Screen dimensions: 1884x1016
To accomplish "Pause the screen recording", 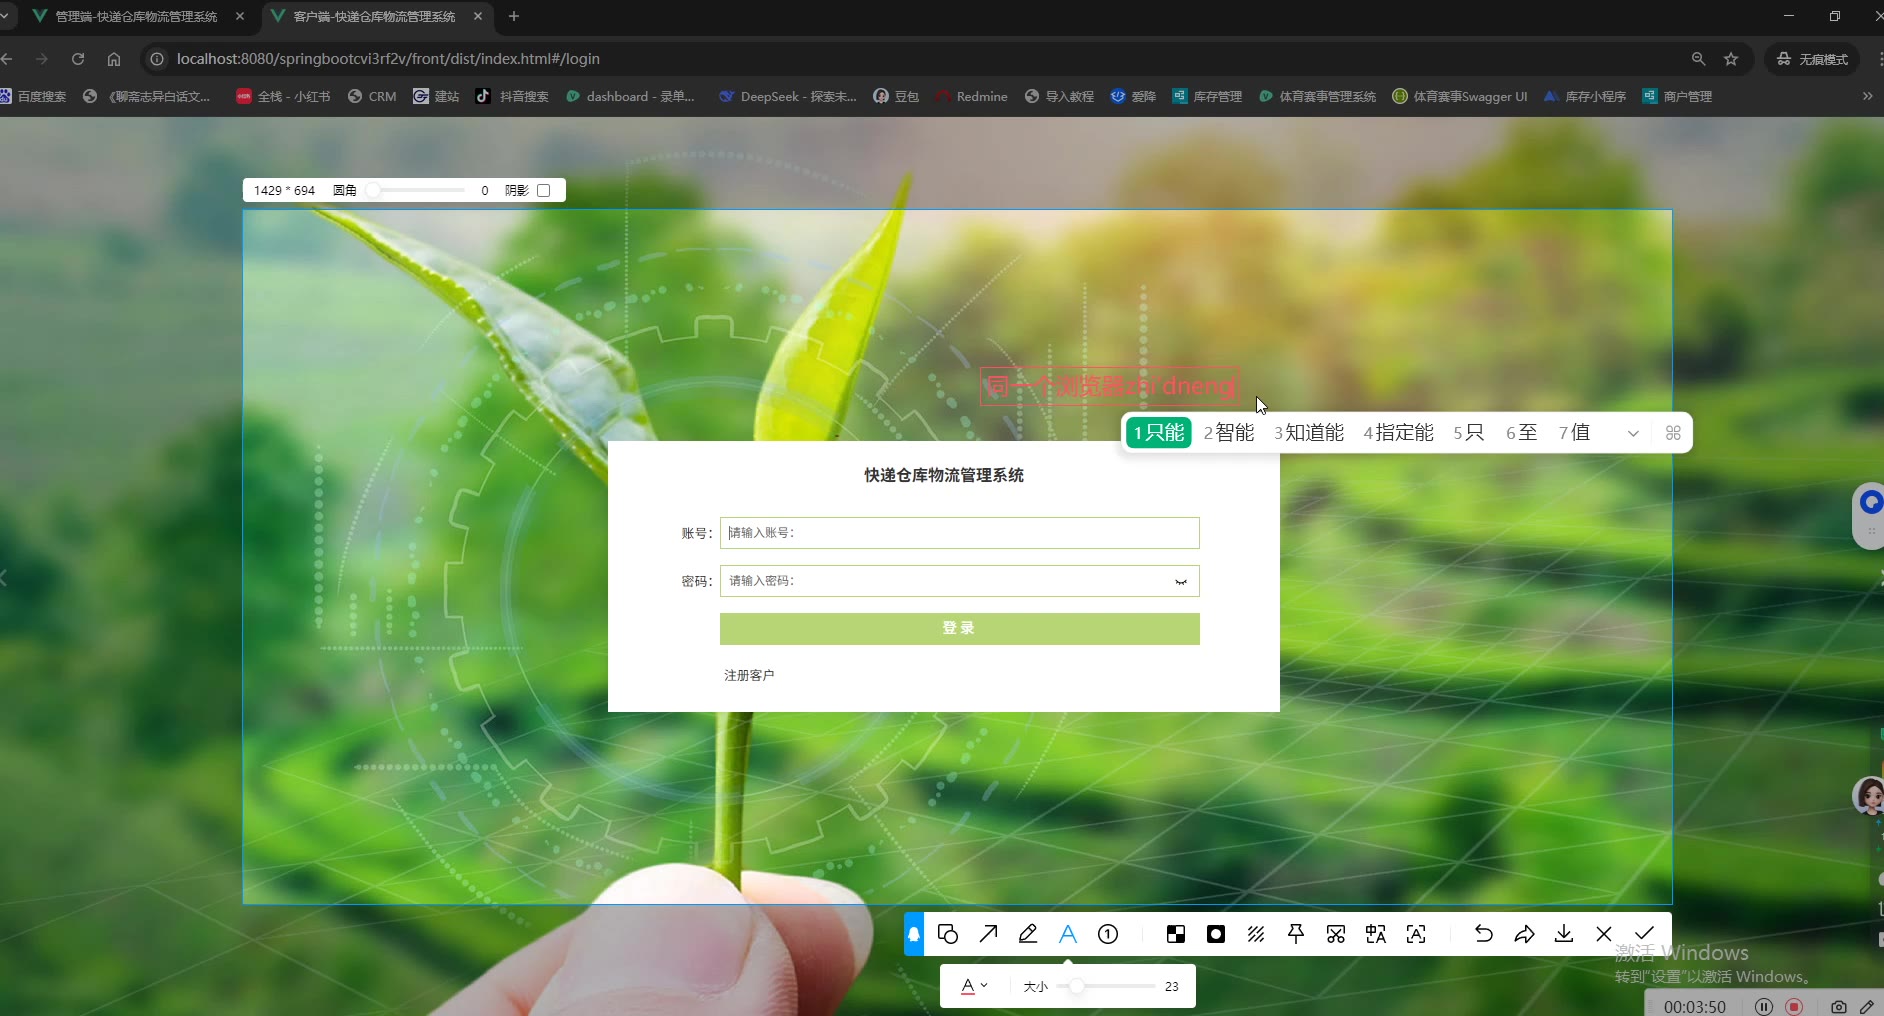I will tap(1764, 1006).
